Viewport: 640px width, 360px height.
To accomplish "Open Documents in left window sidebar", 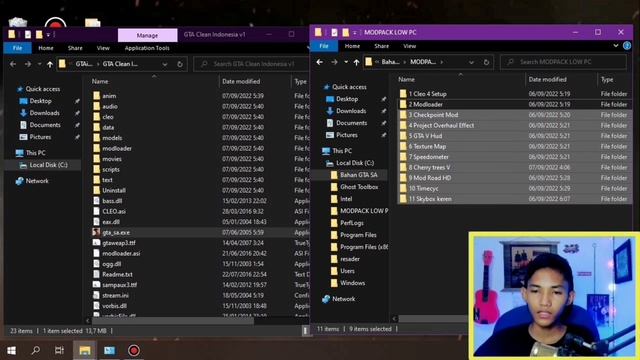I will 45,125.
